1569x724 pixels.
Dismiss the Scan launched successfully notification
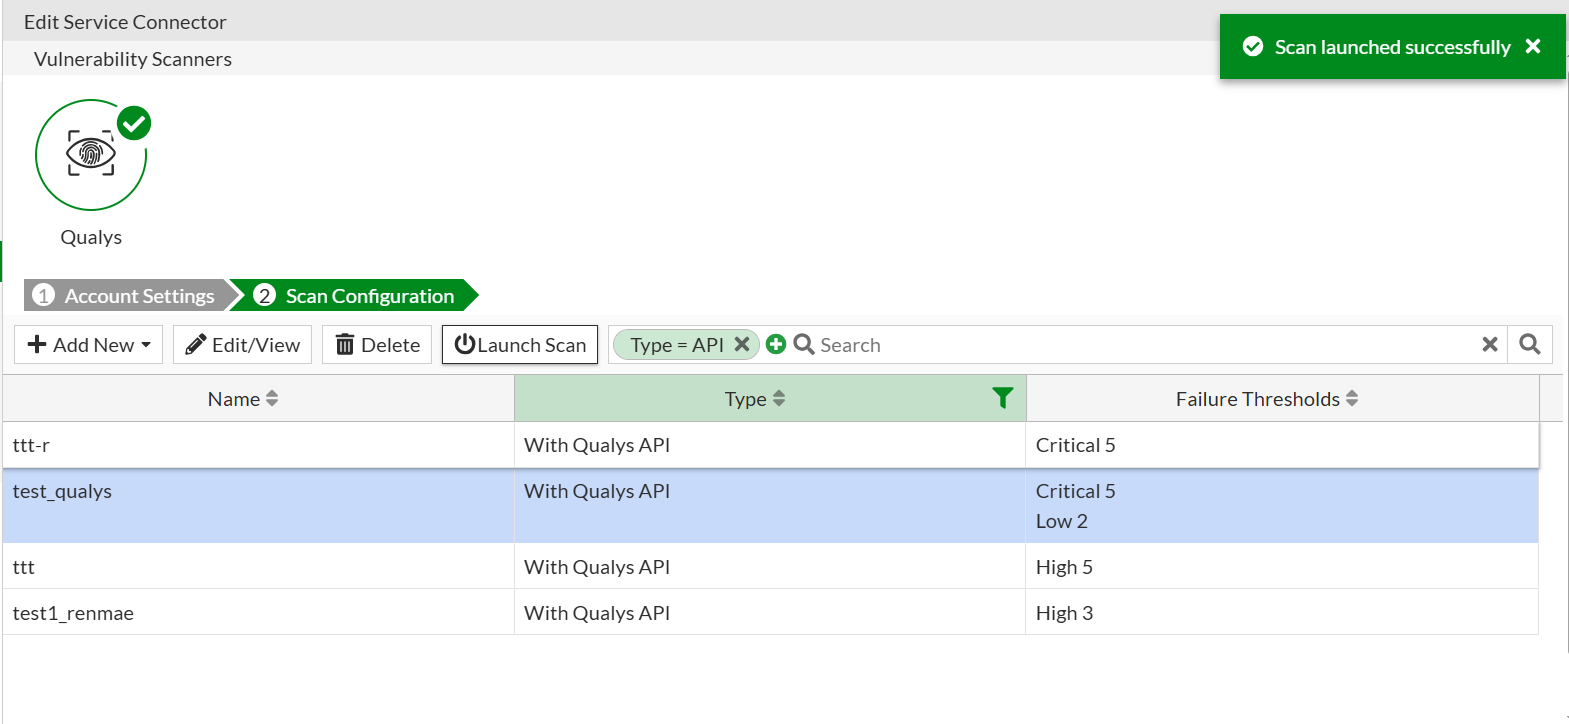[1532, 46]
